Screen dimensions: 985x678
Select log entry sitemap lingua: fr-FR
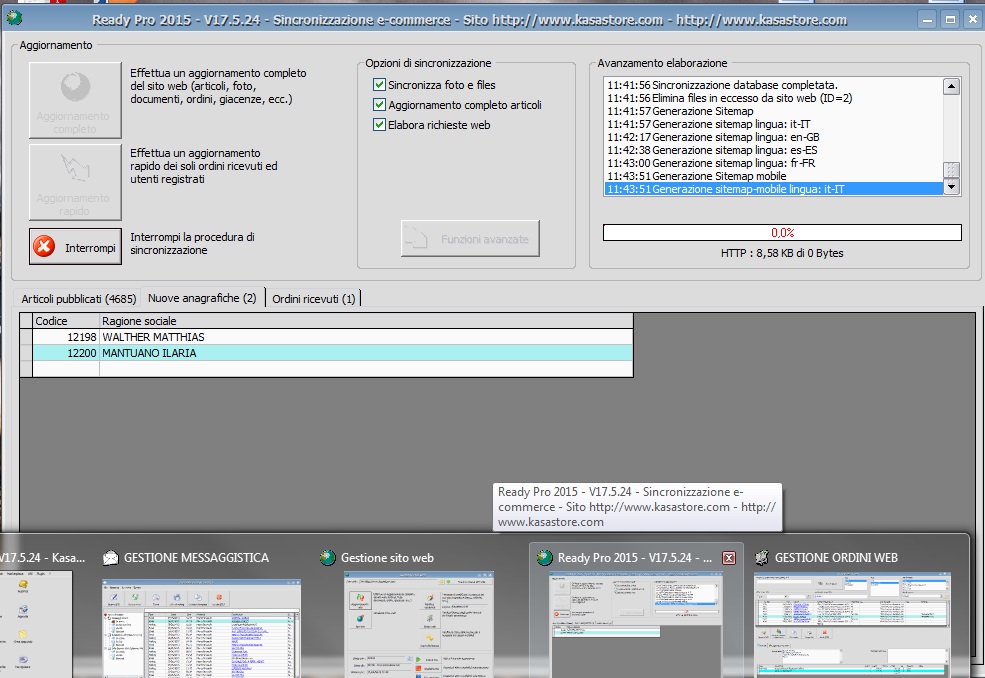click(x=774, y=163)
